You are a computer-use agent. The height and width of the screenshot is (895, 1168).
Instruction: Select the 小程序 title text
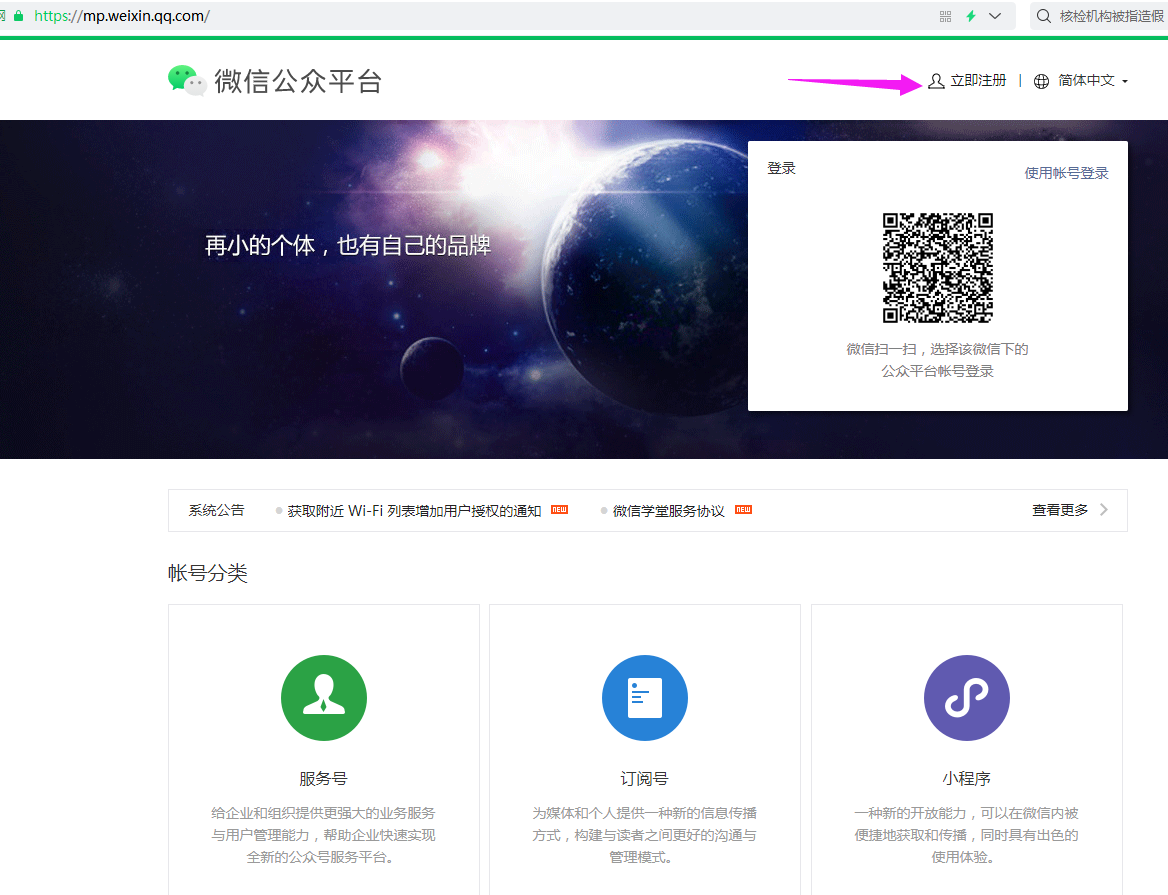(x=966, y=779)
